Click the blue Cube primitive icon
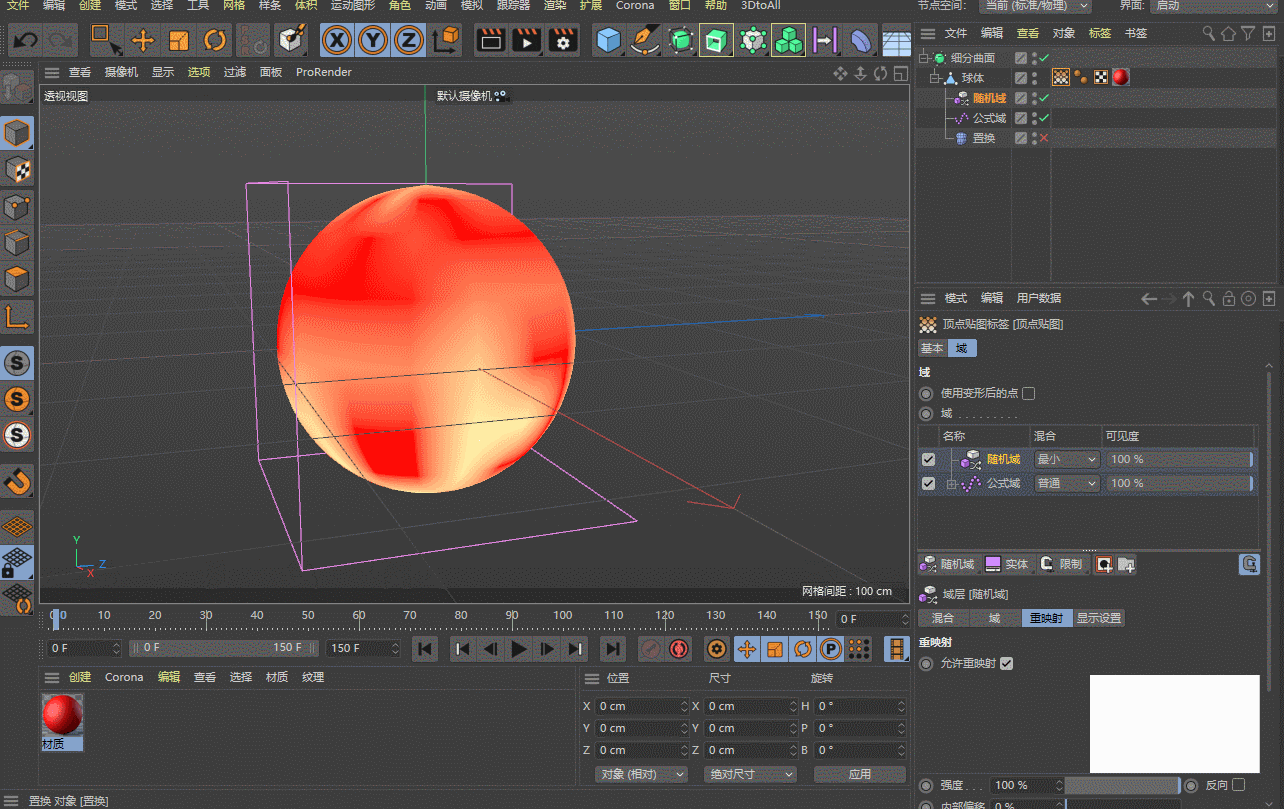This screenshot has height=809, width=1284. tap(608, 41)
